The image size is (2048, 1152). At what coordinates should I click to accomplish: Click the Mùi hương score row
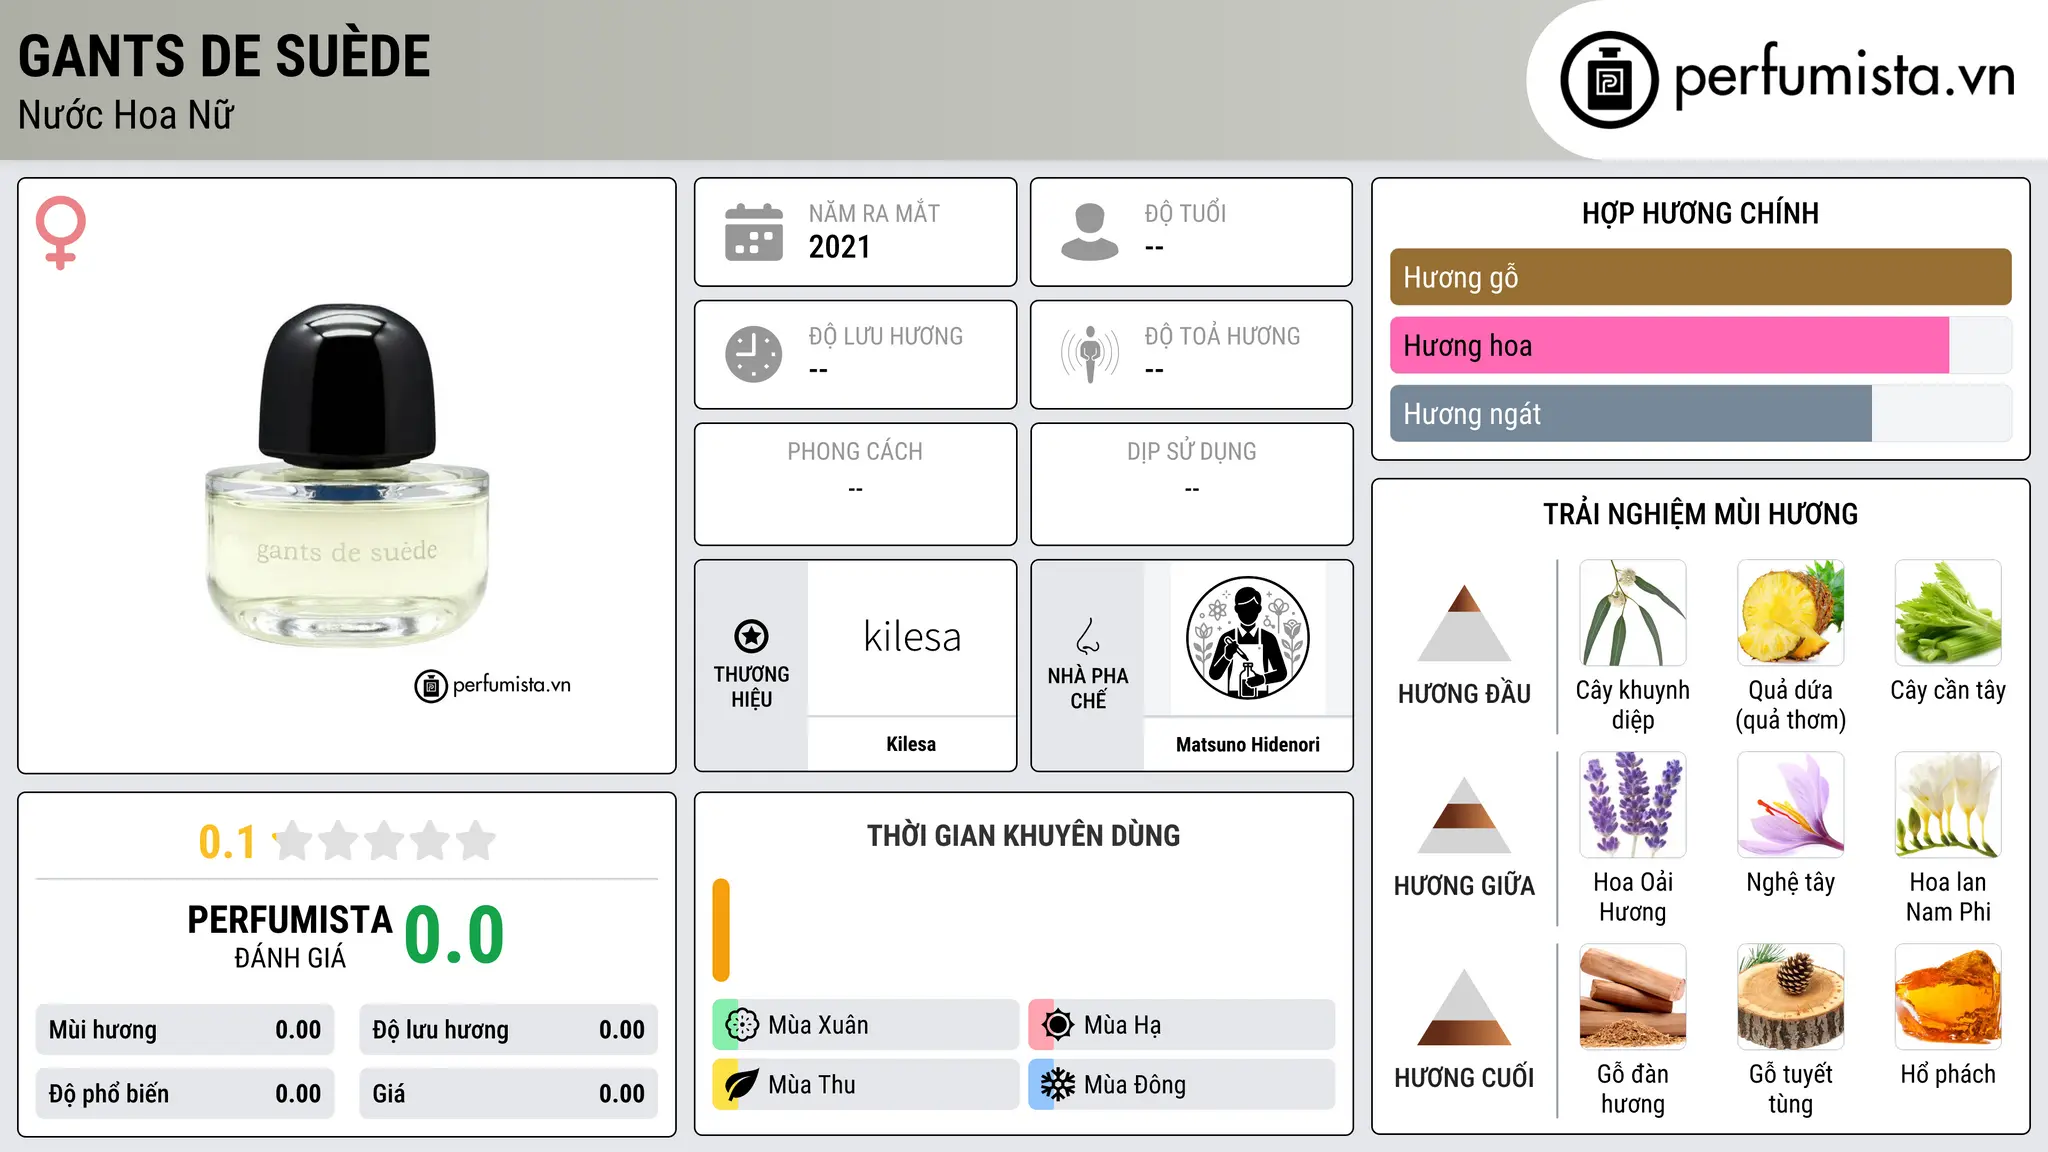click(185, 1030)
